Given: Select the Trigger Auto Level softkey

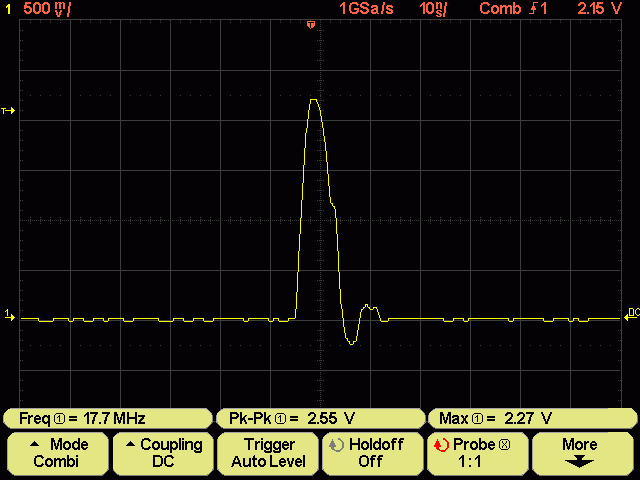Looking at the screenshot, I should point(268,453).
